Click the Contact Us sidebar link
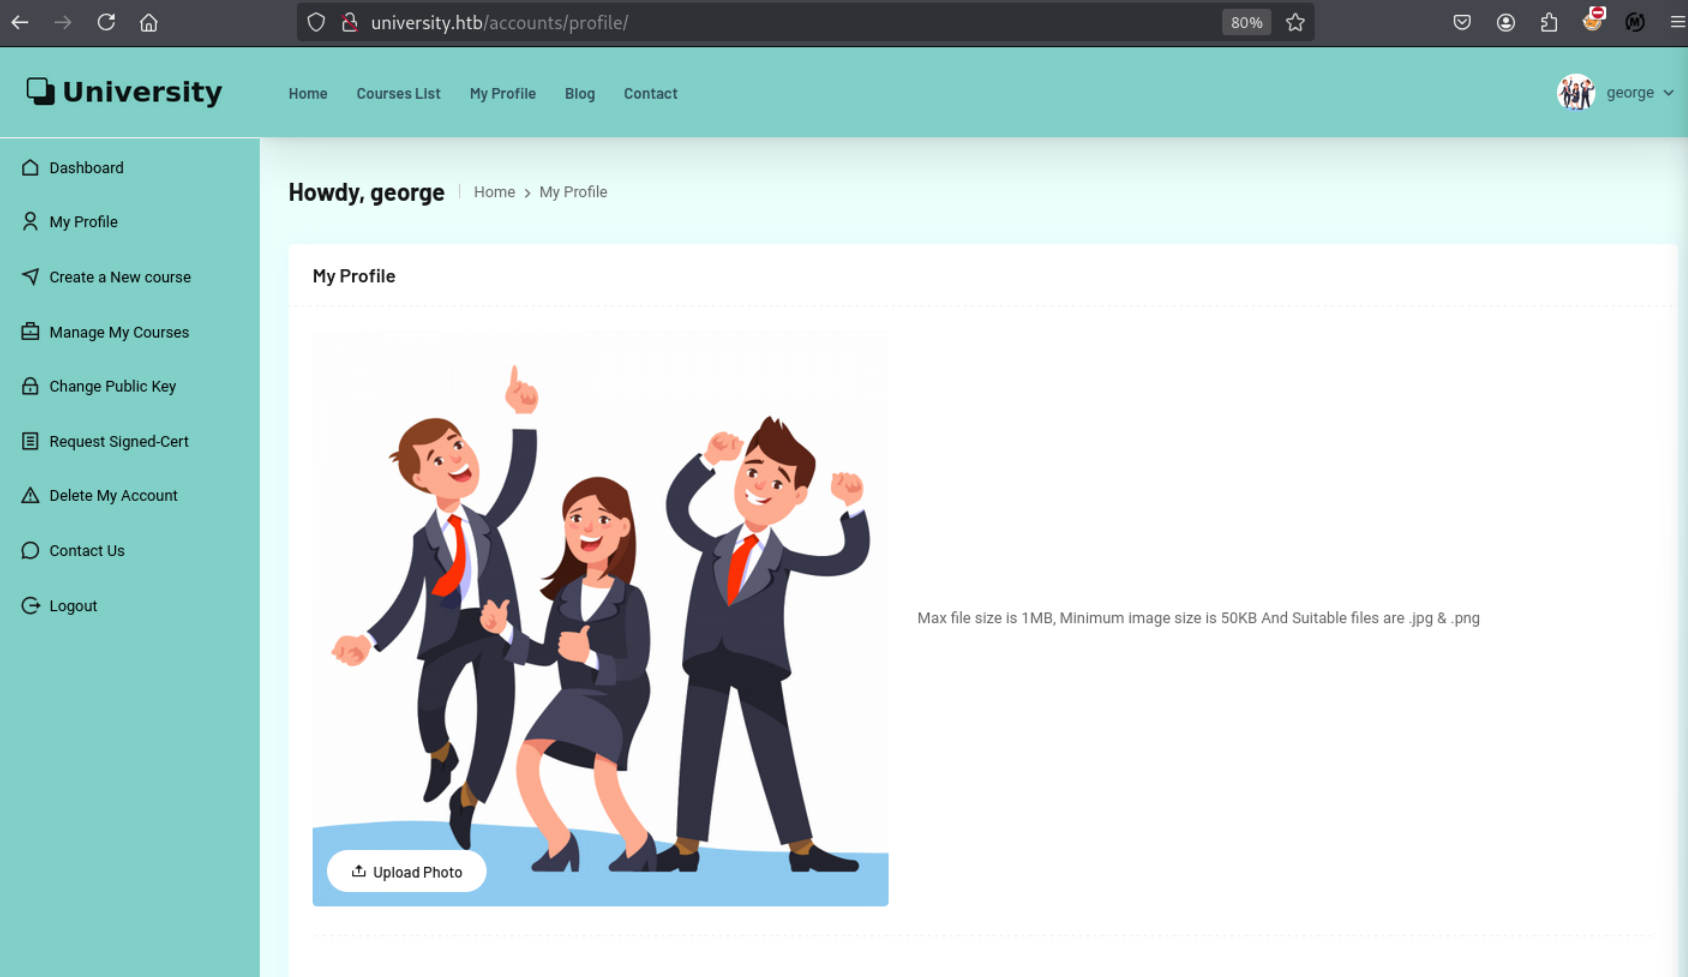Viewport: 1688px width, 977px height. (87, 551)
